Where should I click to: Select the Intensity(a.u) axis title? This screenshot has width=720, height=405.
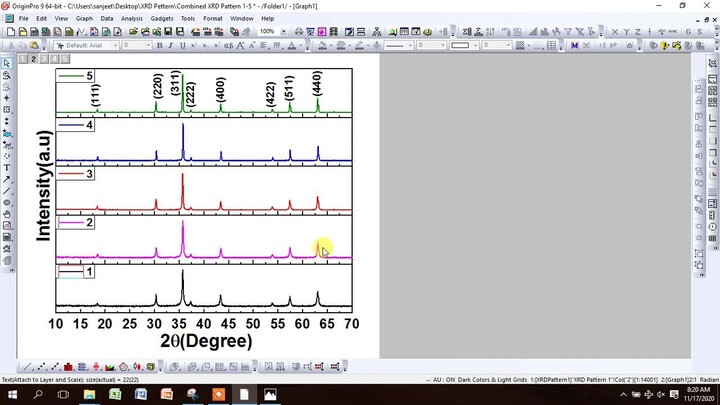pyautogui.click(x=44, y=186)
